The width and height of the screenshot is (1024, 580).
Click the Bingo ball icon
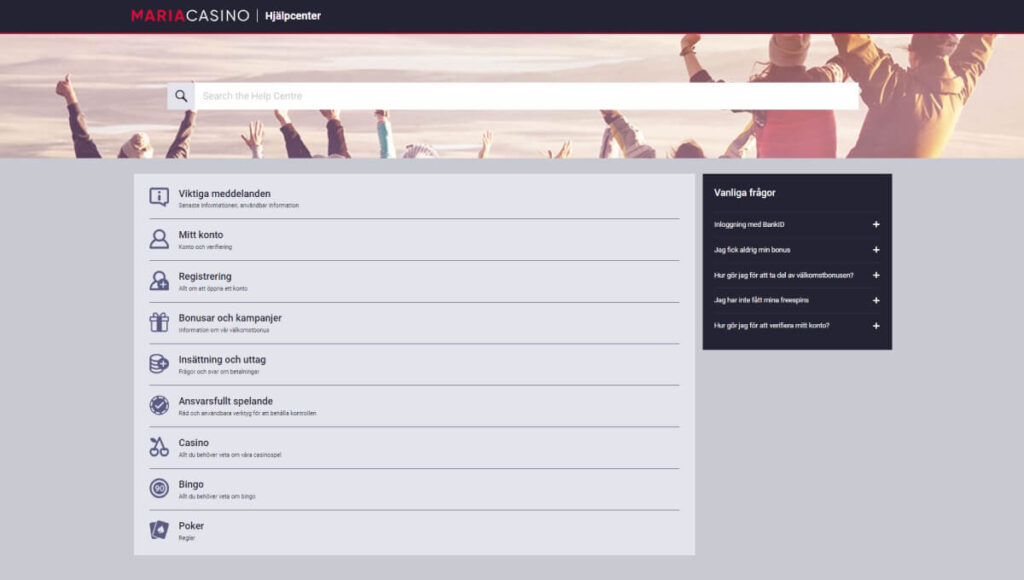[x=159, y=488]
